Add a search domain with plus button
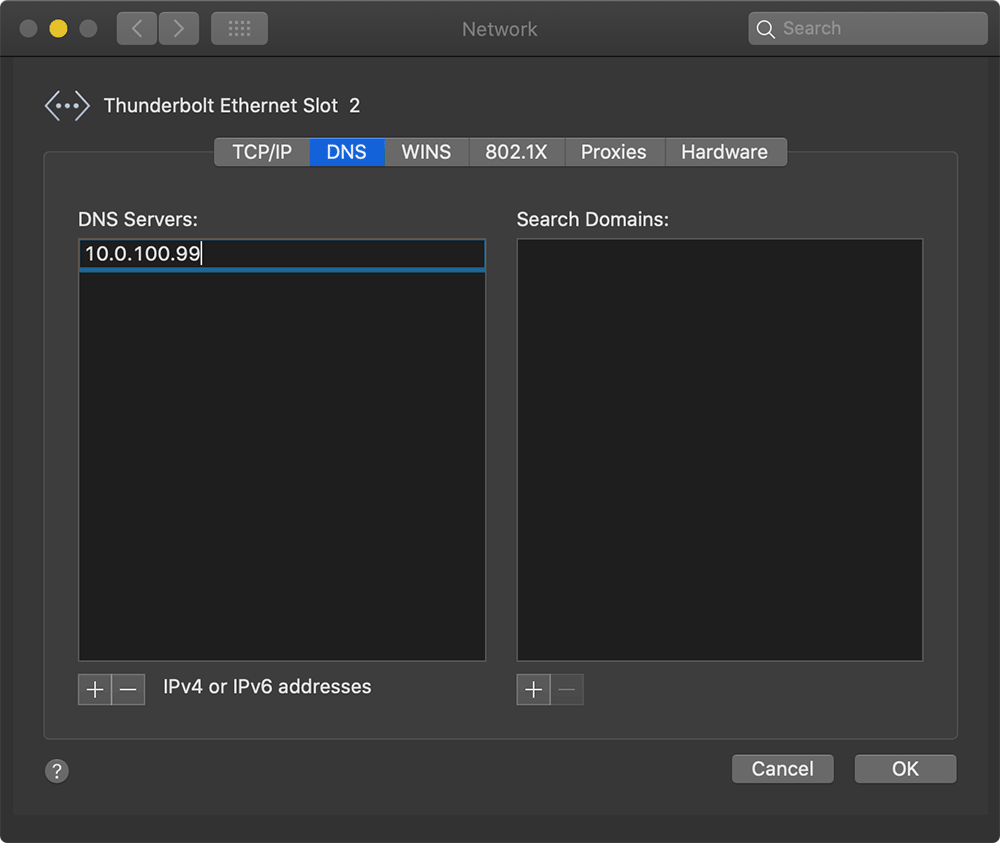This screenshot has height=843, width=1000. pos(533,689)
